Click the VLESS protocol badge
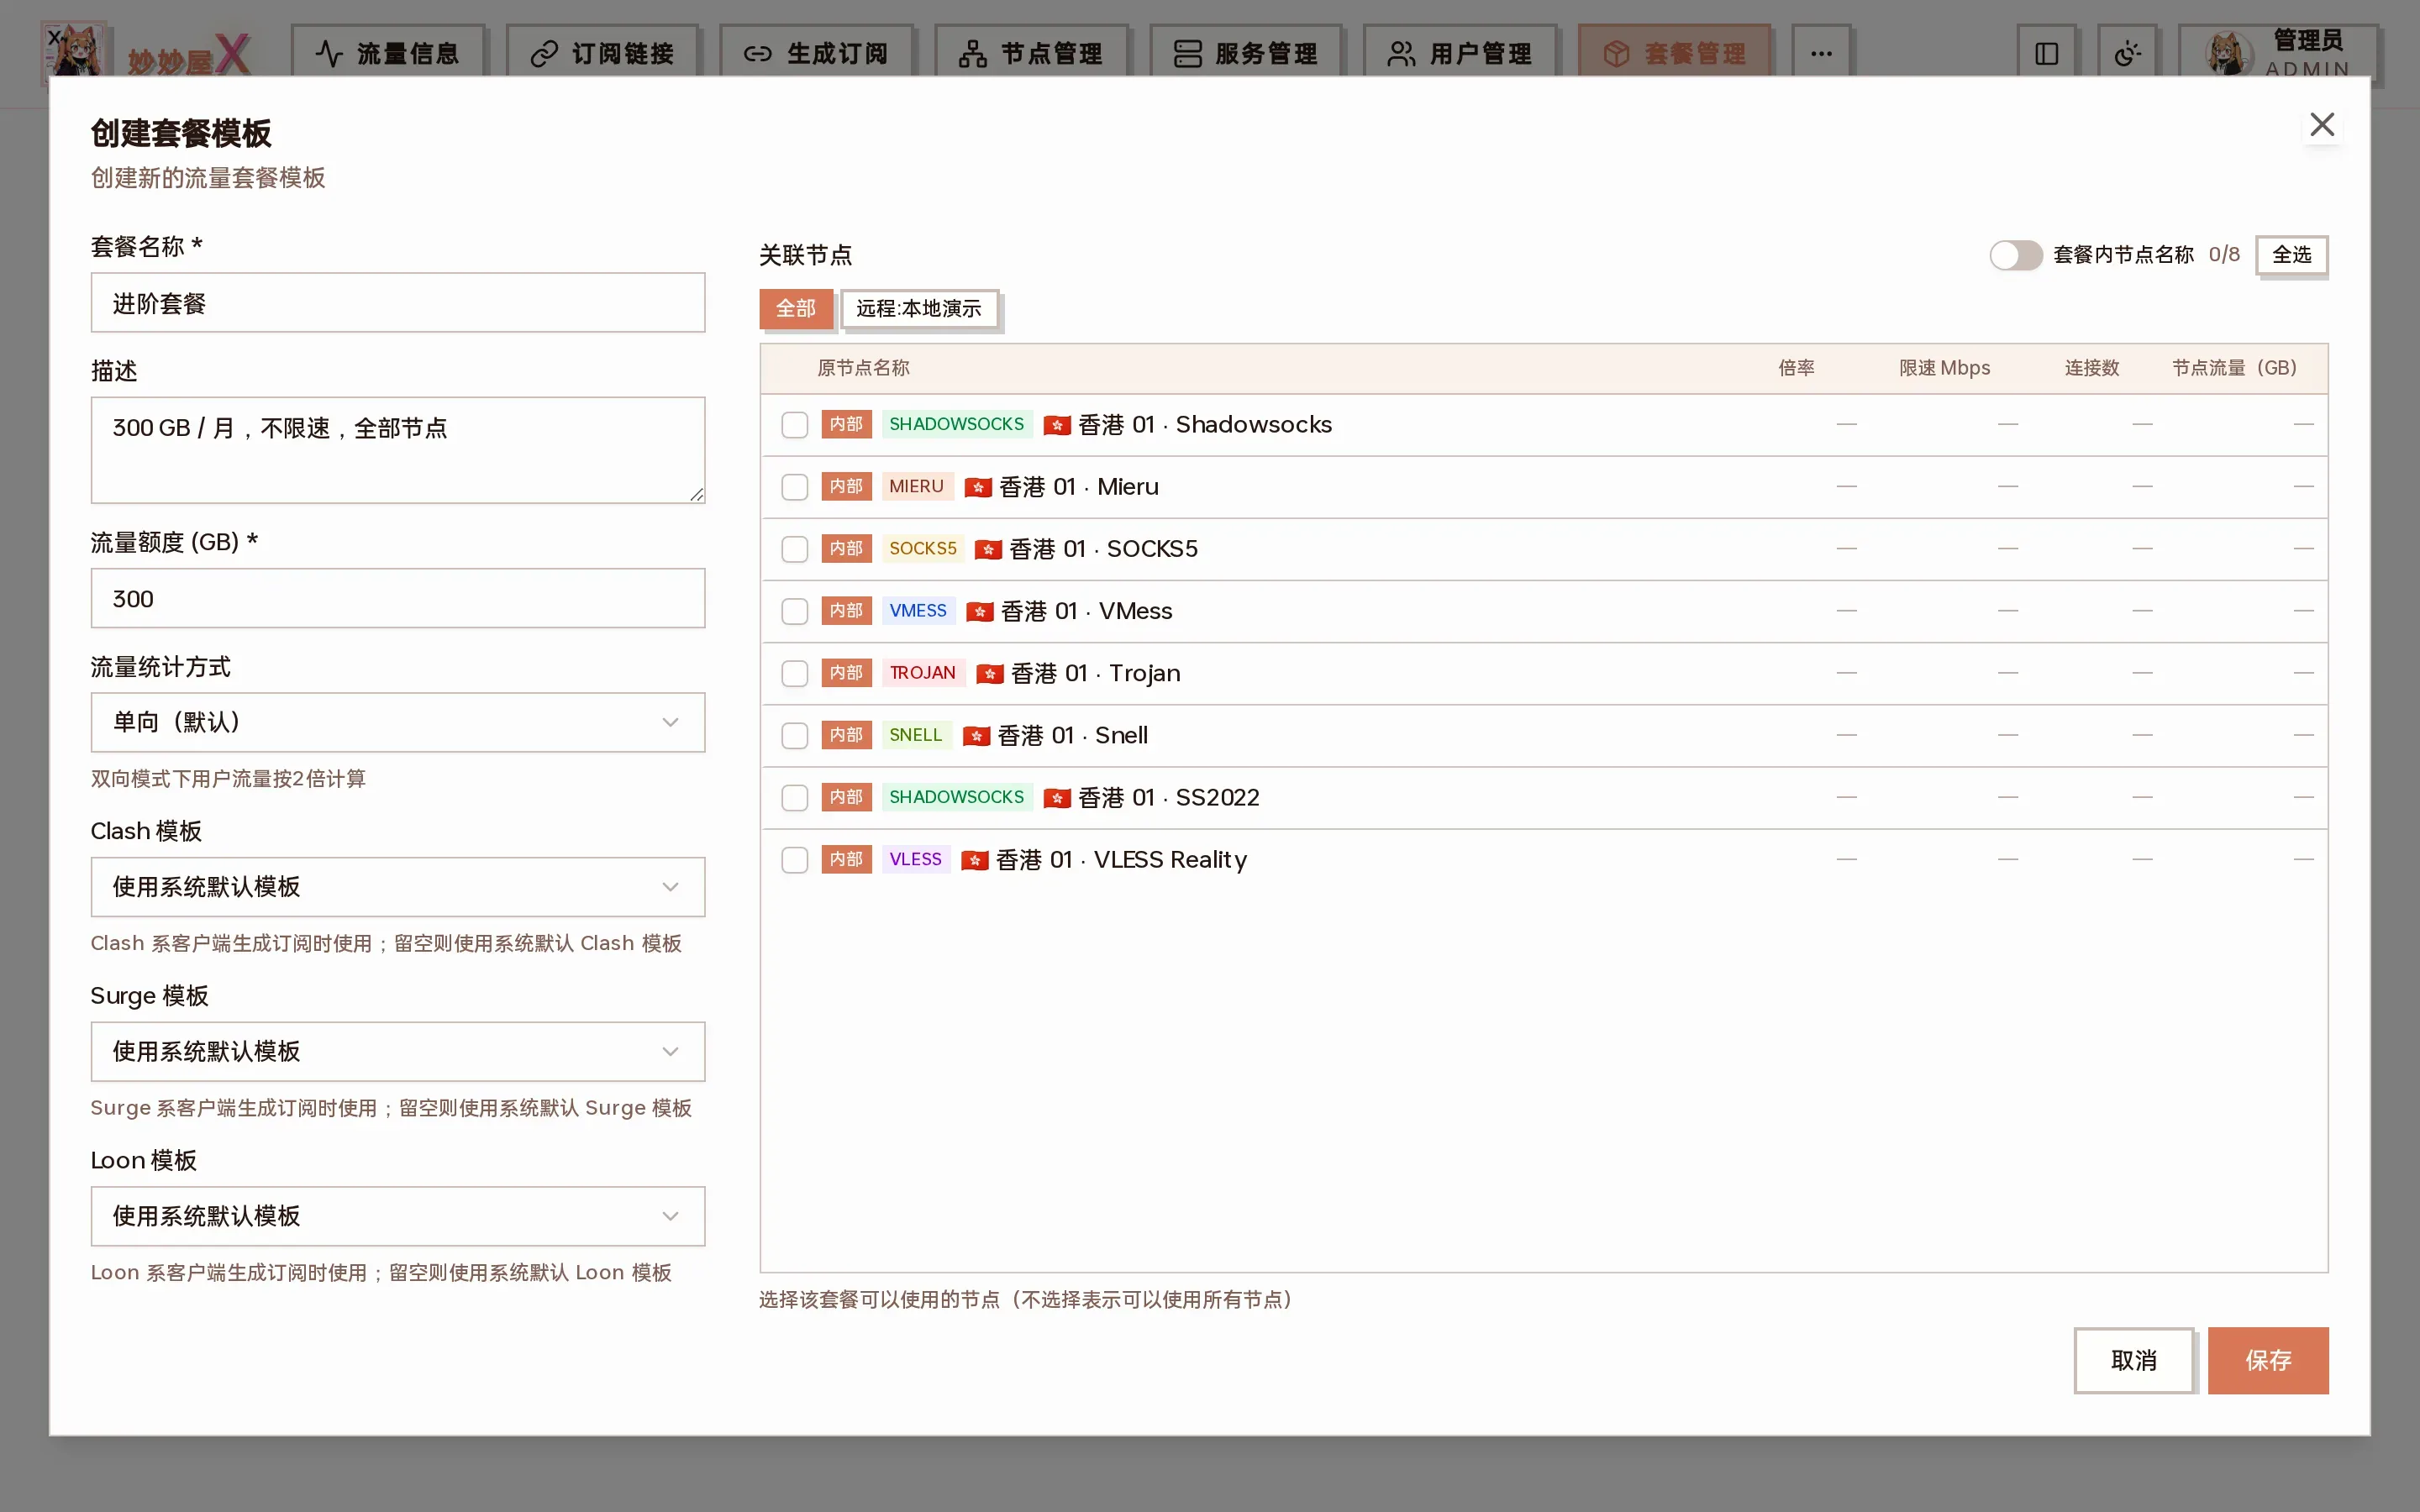Screen dimensions: 2420x1512 (915, 860)
